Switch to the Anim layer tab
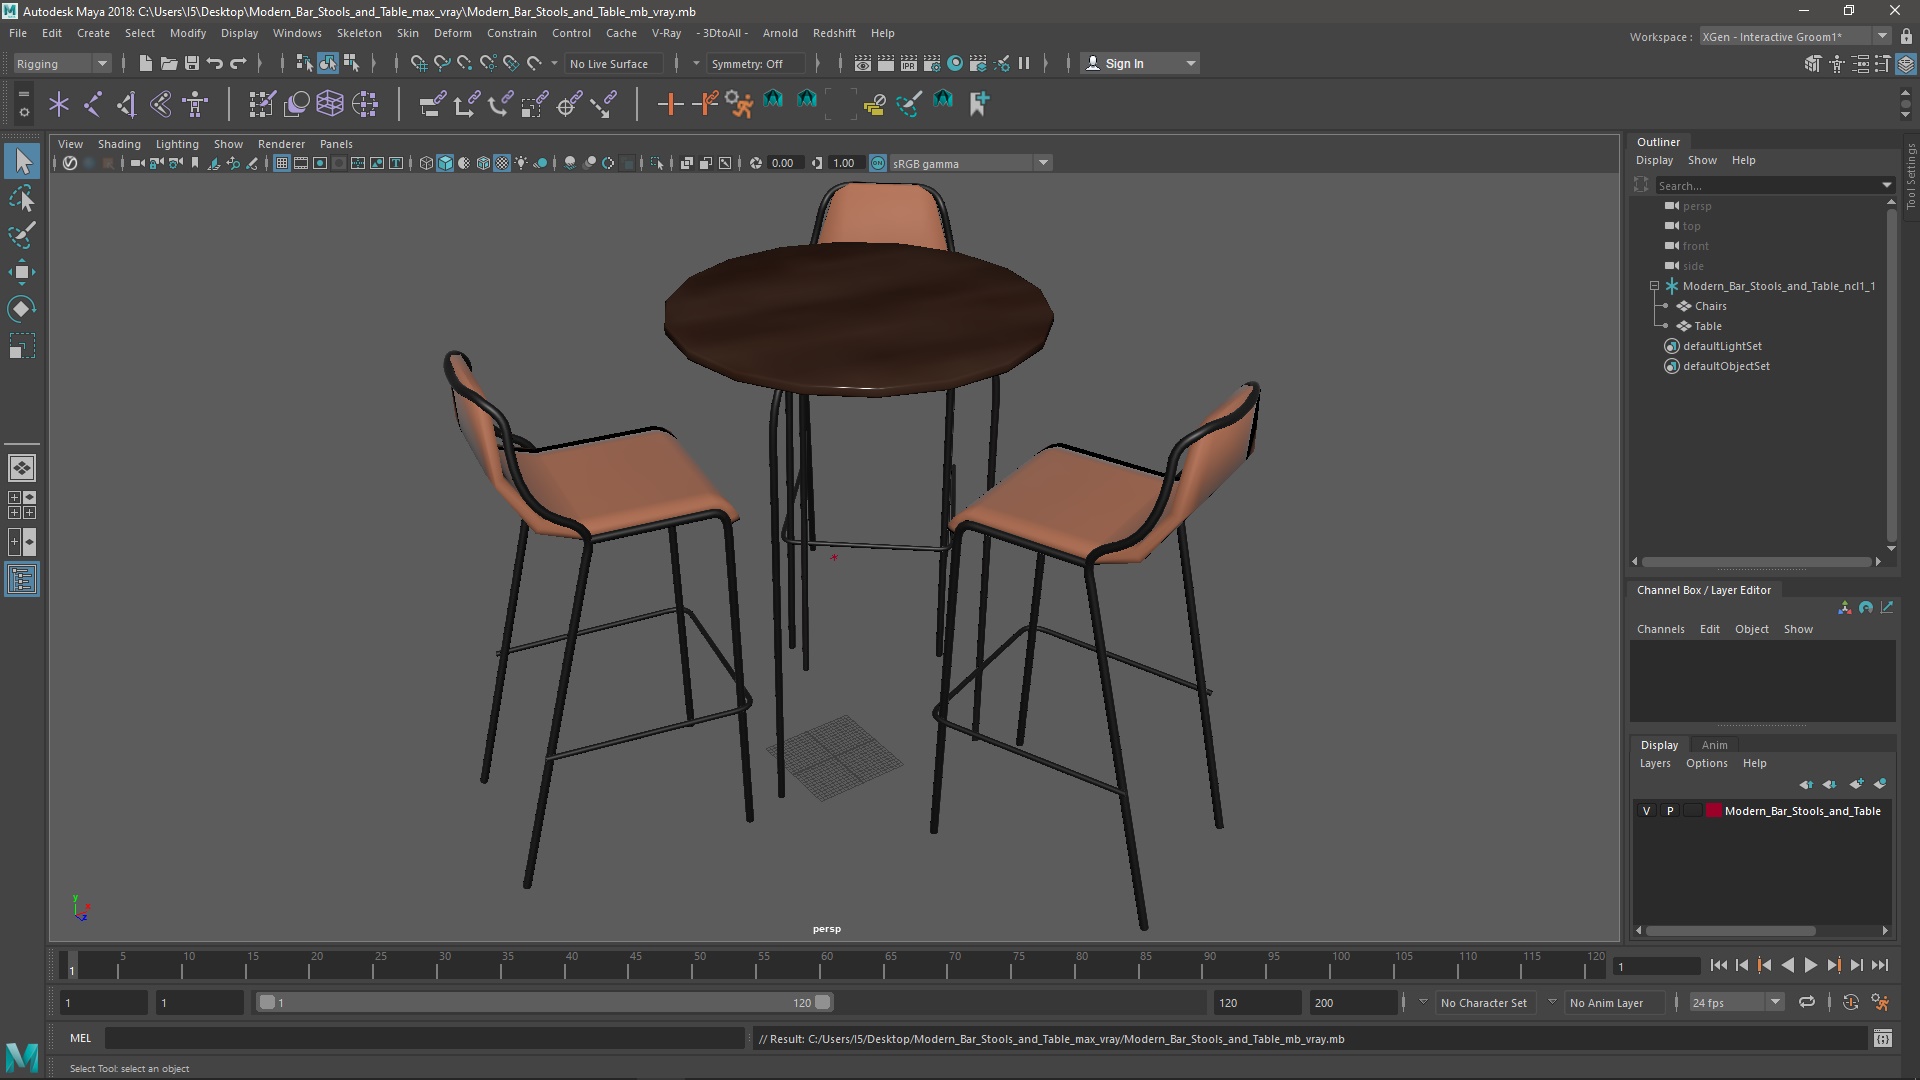The height and width of the screenshot is (1080, 1920). tap(1714, 745)
